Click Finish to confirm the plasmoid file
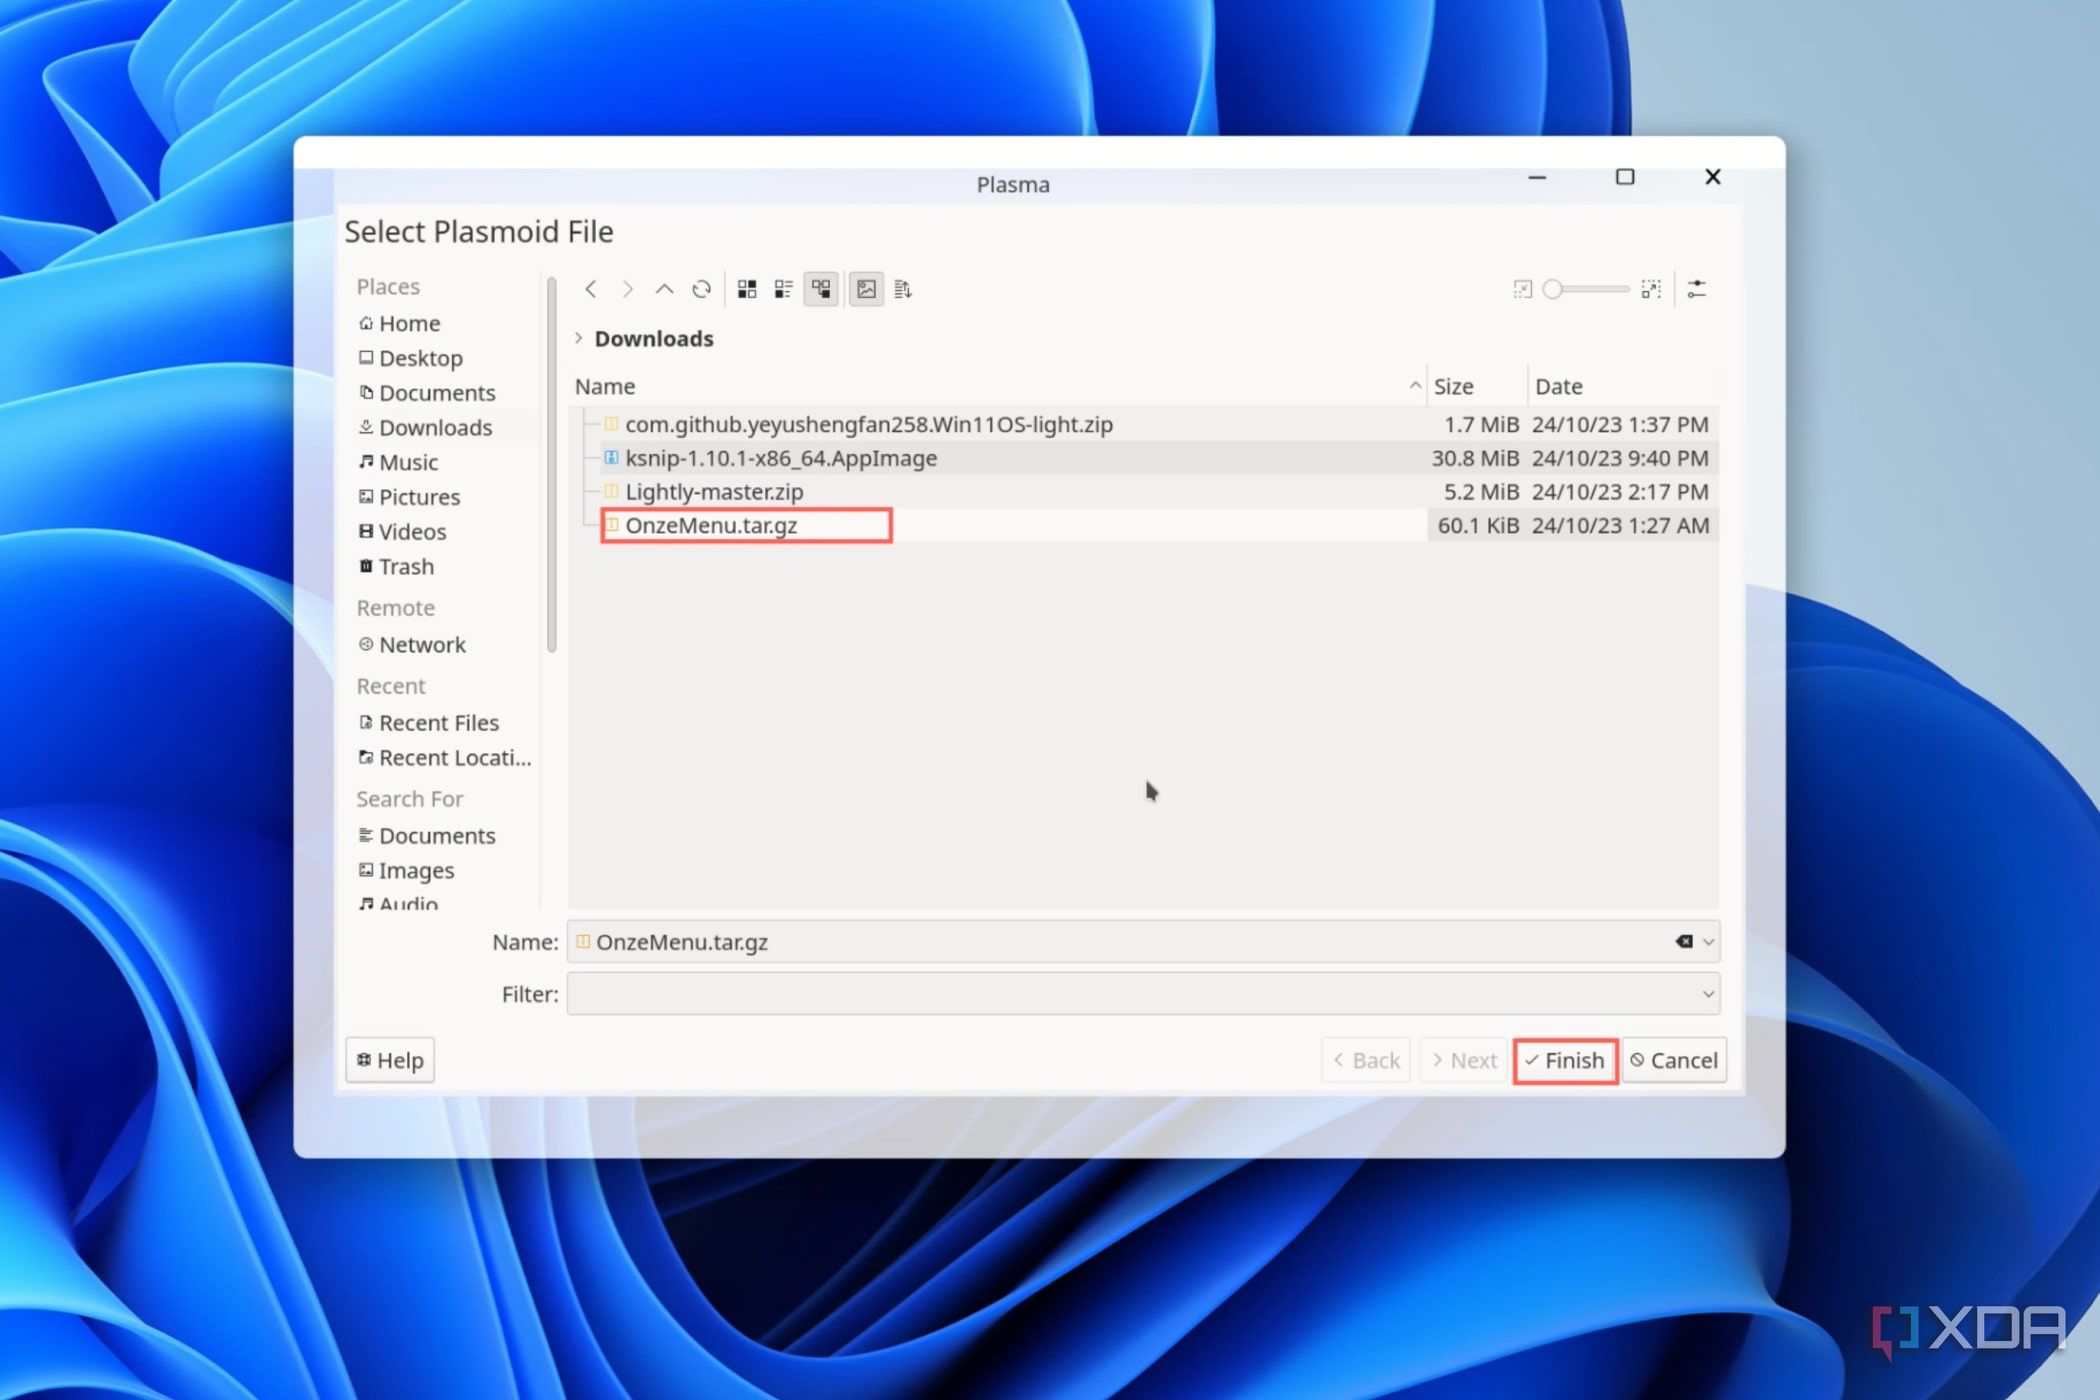 (1565, 1060)
